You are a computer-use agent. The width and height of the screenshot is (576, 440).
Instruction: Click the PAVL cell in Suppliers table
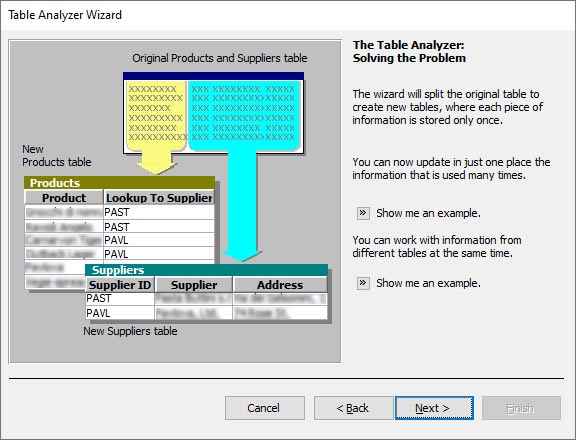[x=120, y=313]
